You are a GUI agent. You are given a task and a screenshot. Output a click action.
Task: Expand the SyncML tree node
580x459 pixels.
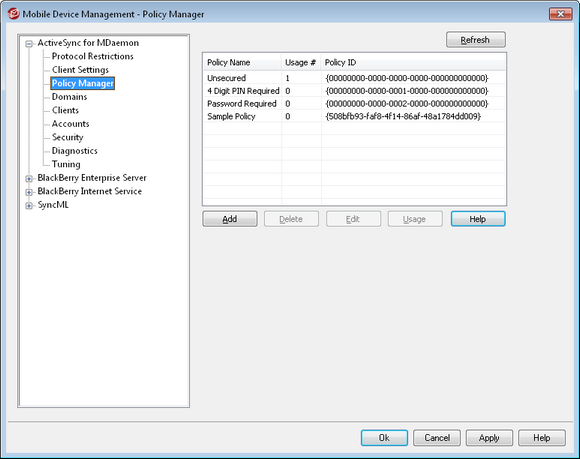[29, 206]
